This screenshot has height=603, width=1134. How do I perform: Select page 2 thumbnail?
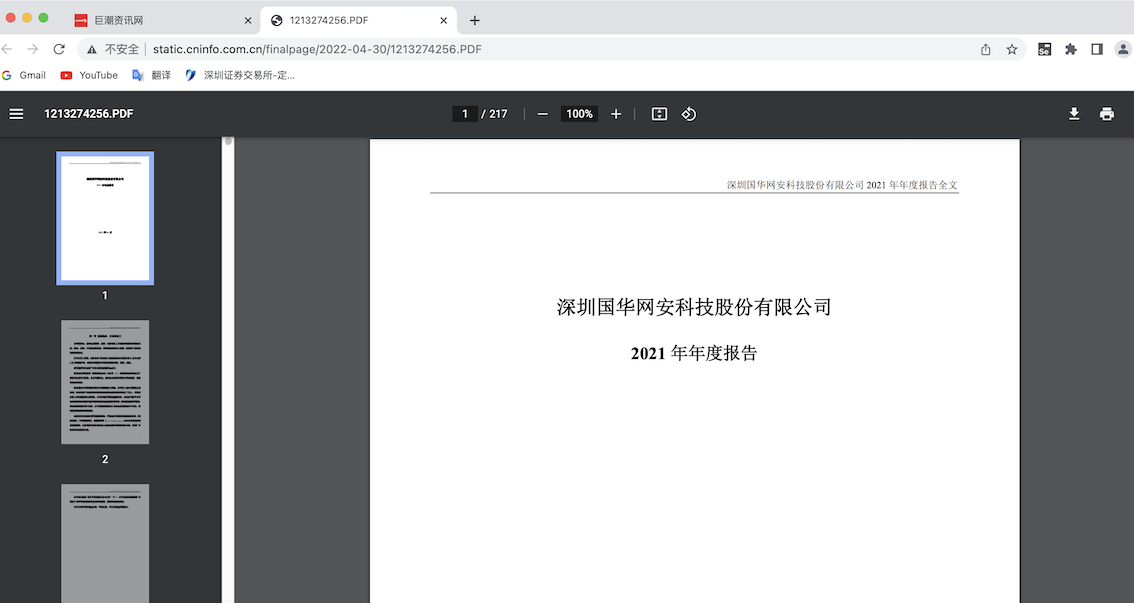click(x=105, y=382)
